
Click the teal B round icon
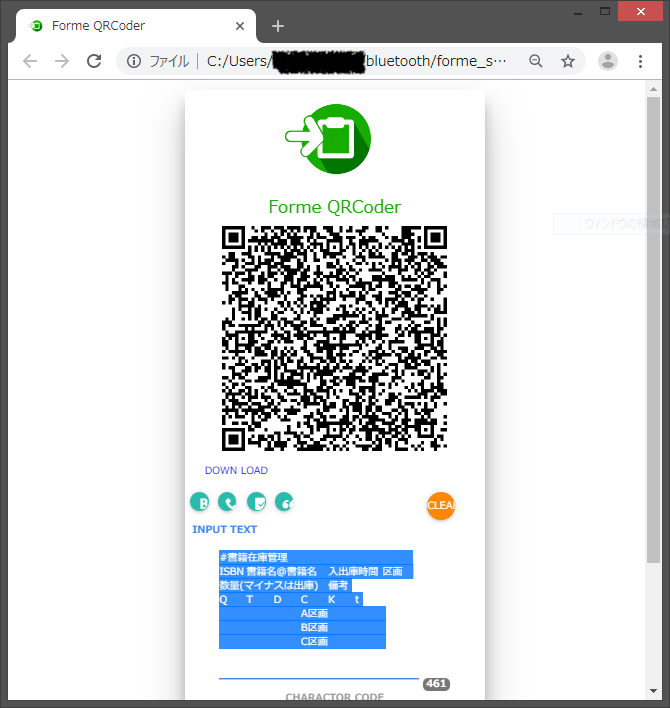click(200, 502)
